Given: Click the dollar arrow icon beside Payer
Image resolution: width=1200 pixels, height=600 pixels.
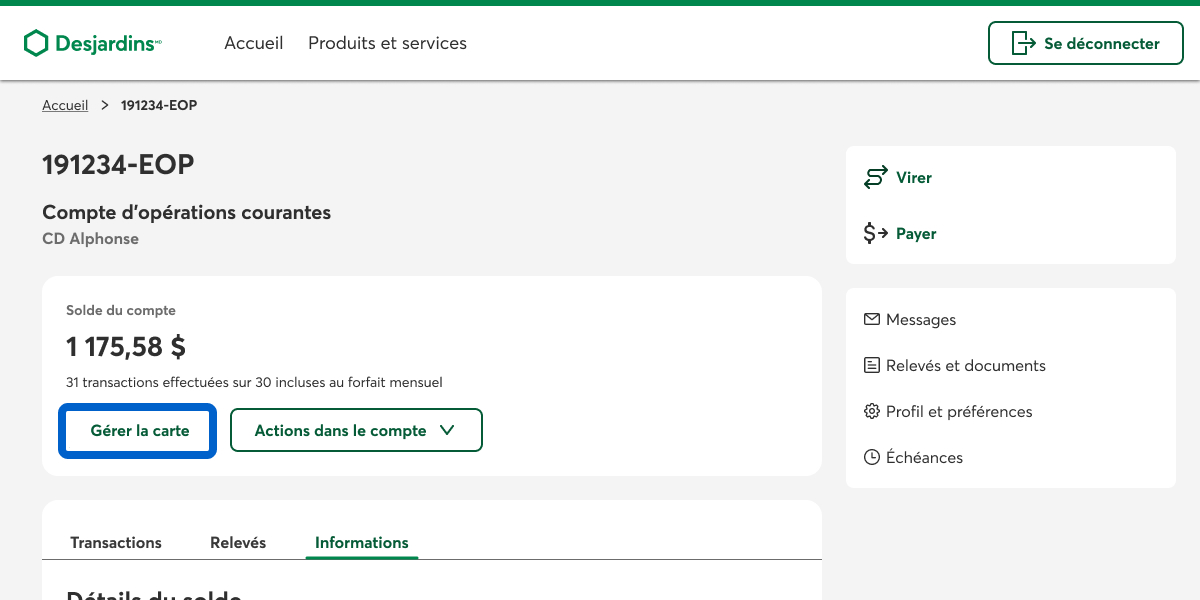Looking at the screenshot, I should pyautogui.click(x=876, y=234).
